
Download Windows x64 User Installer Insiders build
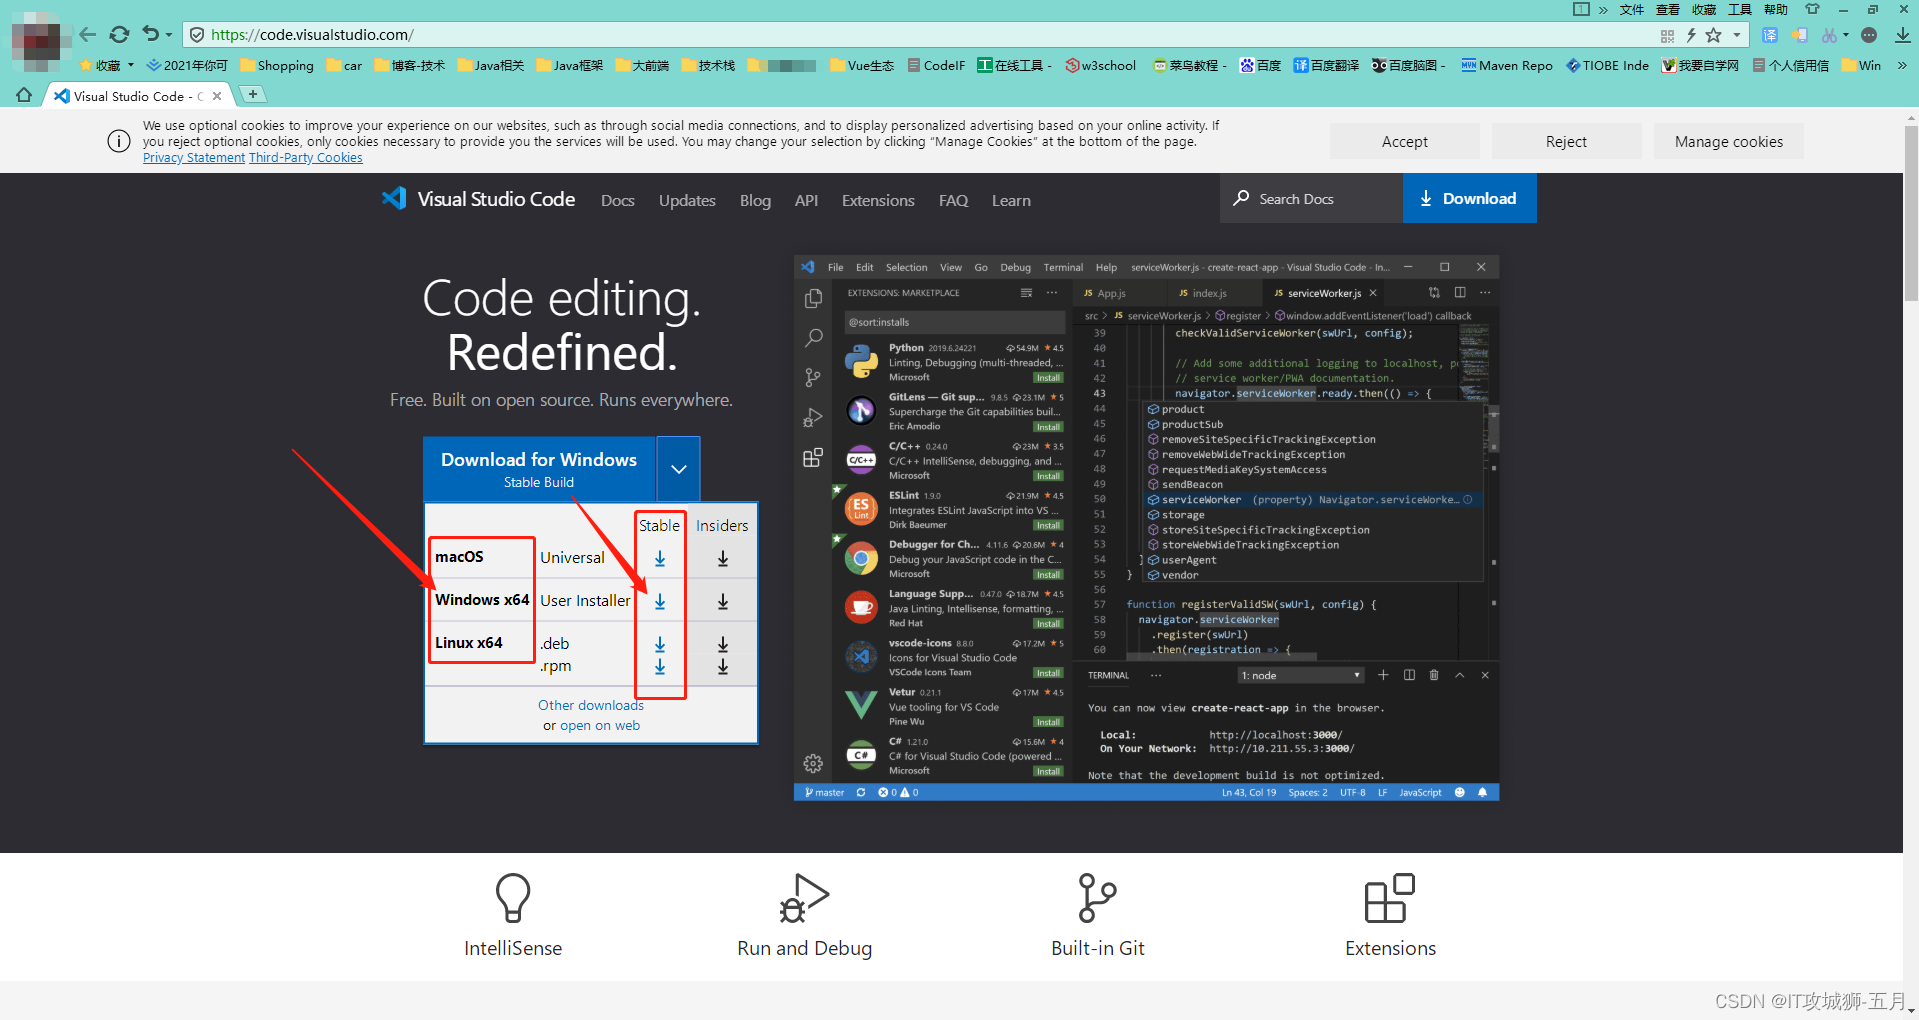click(x=723, y=602)
